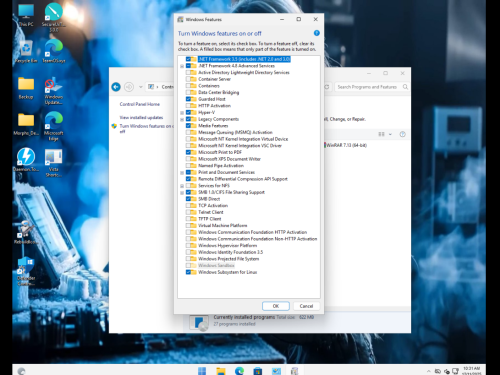
Task: Confirm changes with the OK button
Action: tap(276, 306)
